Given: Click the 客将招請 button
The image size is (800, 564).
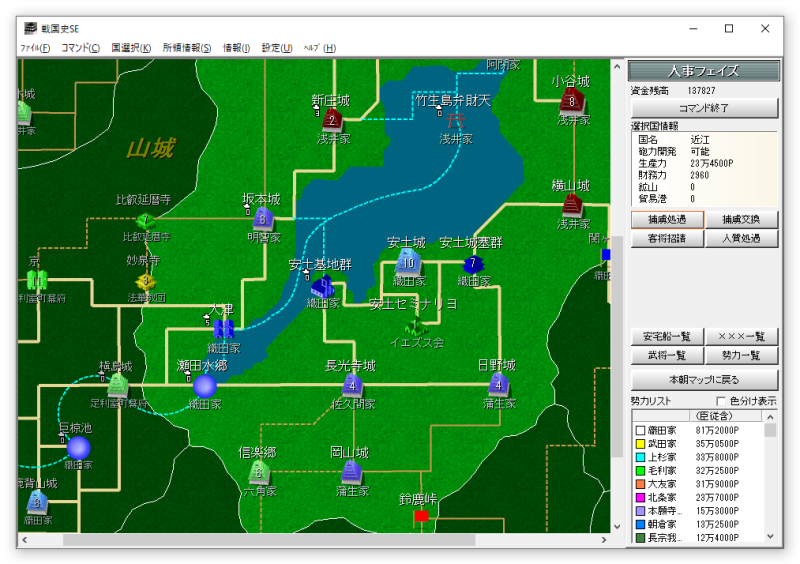Looking at the screenshot, I should [667, 238].
